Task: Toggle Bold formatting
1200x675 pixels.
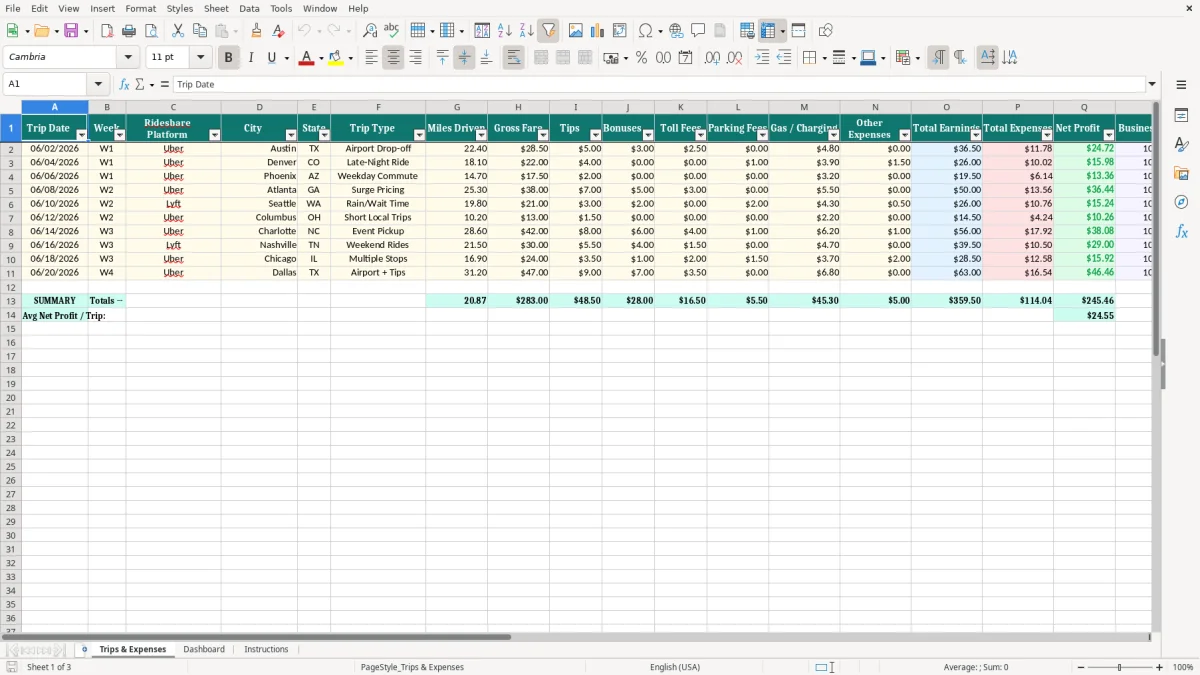Action: pyautogui.click(x=228, y=58)
